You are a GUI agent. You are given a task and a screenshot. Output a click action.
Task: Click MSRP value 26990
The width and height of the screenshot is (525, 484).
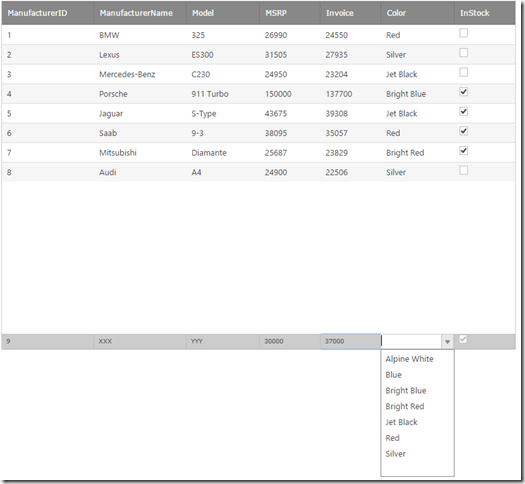(x=290, y=35)
